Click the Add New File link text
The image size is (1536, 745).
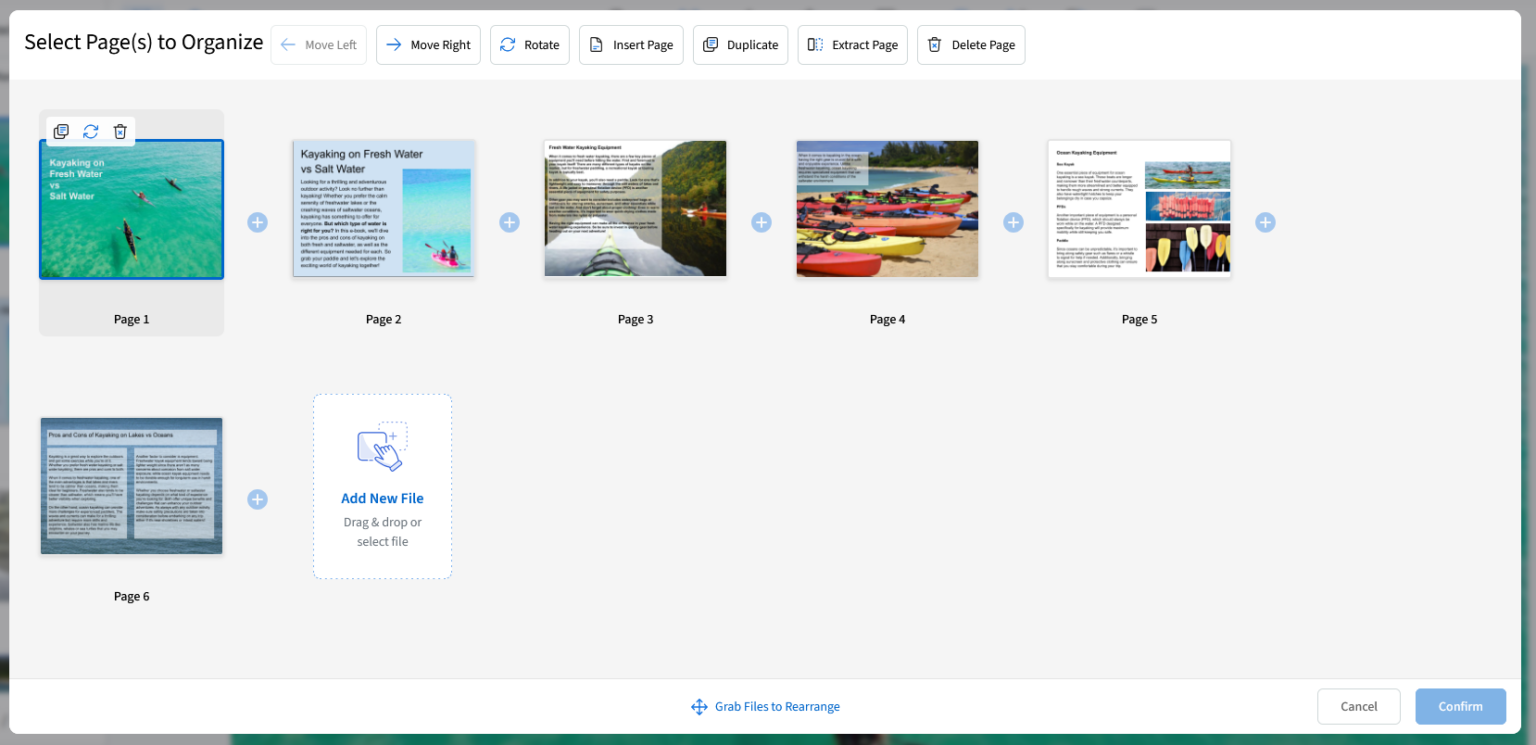click(x=383, y=498)
